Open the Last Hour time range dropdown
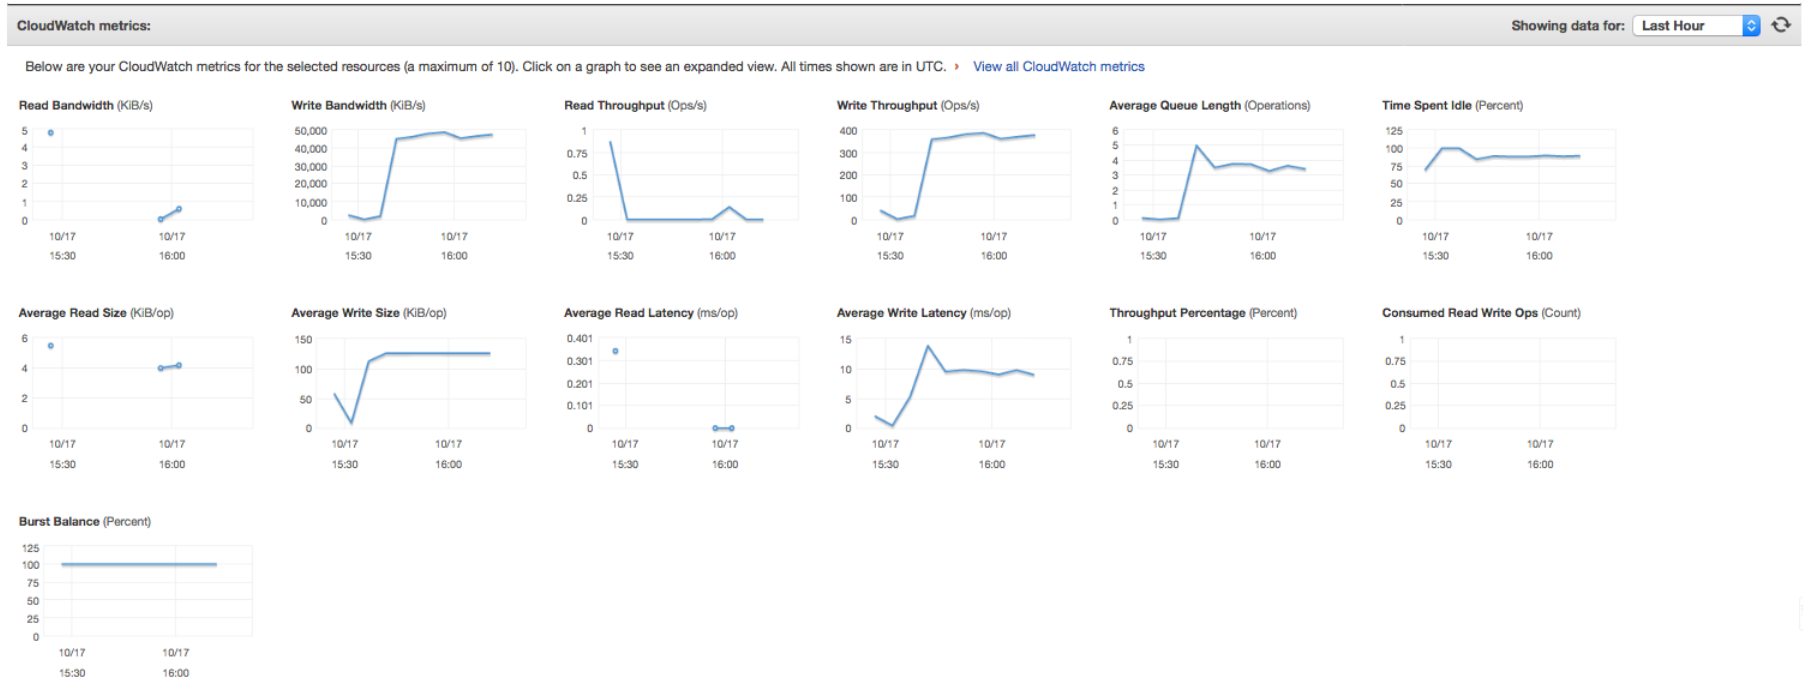 coord(1696,26)
